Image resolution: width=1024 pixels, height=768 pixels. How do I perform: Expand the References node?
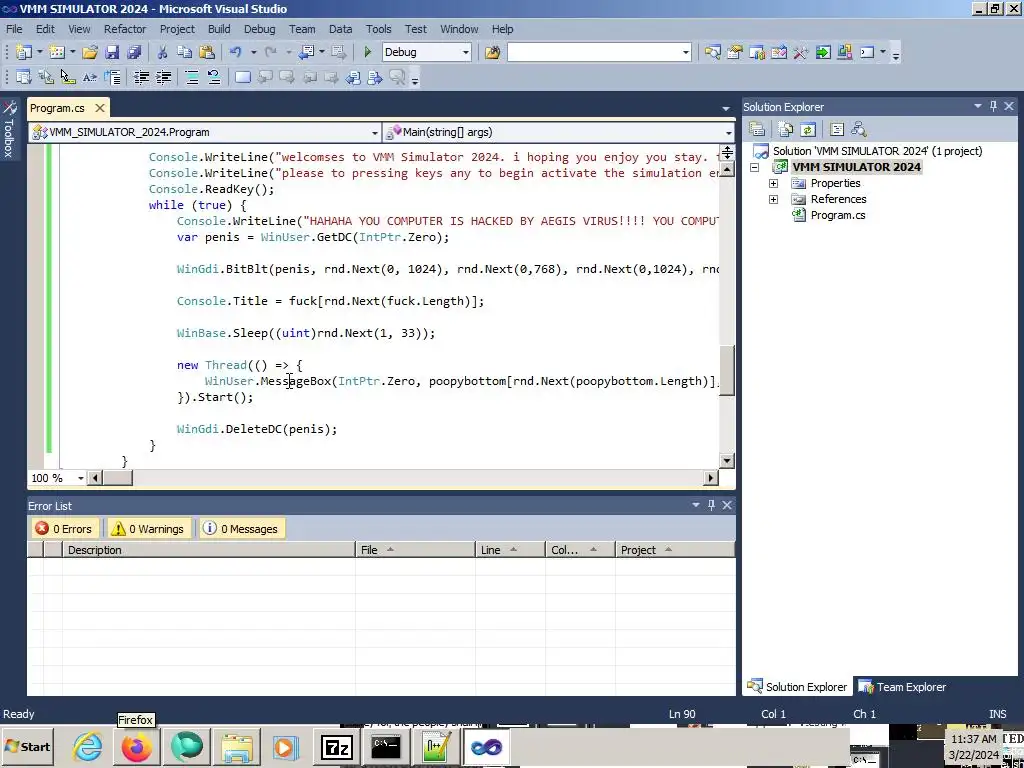[773, 199]
